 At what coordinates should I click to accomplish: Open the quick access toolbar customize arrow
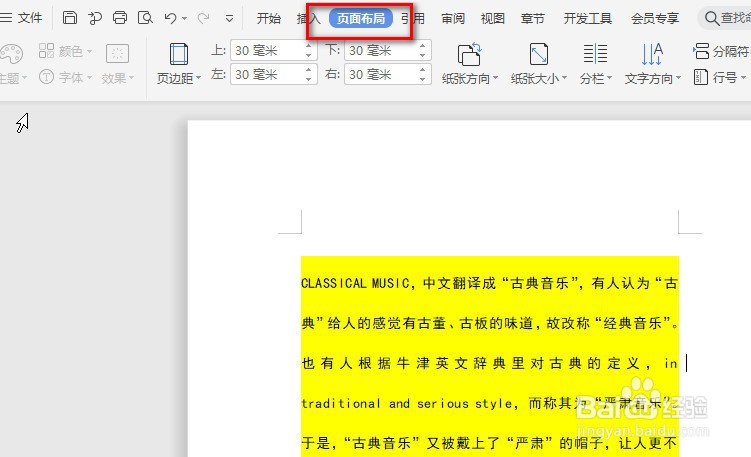(229, 19)
